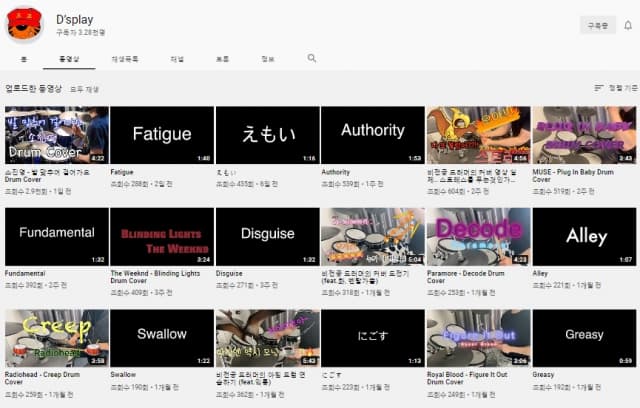
Task: Switch to the Videos tab
Action: 69,59
